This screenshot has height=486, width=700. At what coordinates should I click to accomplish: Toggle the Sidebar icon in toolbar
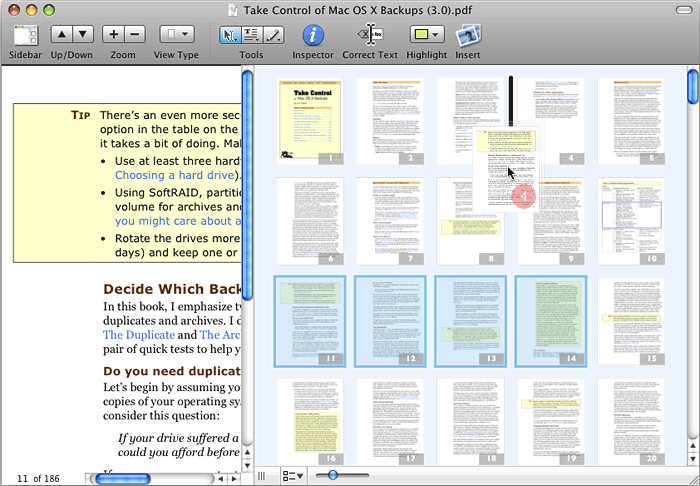click(25, 36)
